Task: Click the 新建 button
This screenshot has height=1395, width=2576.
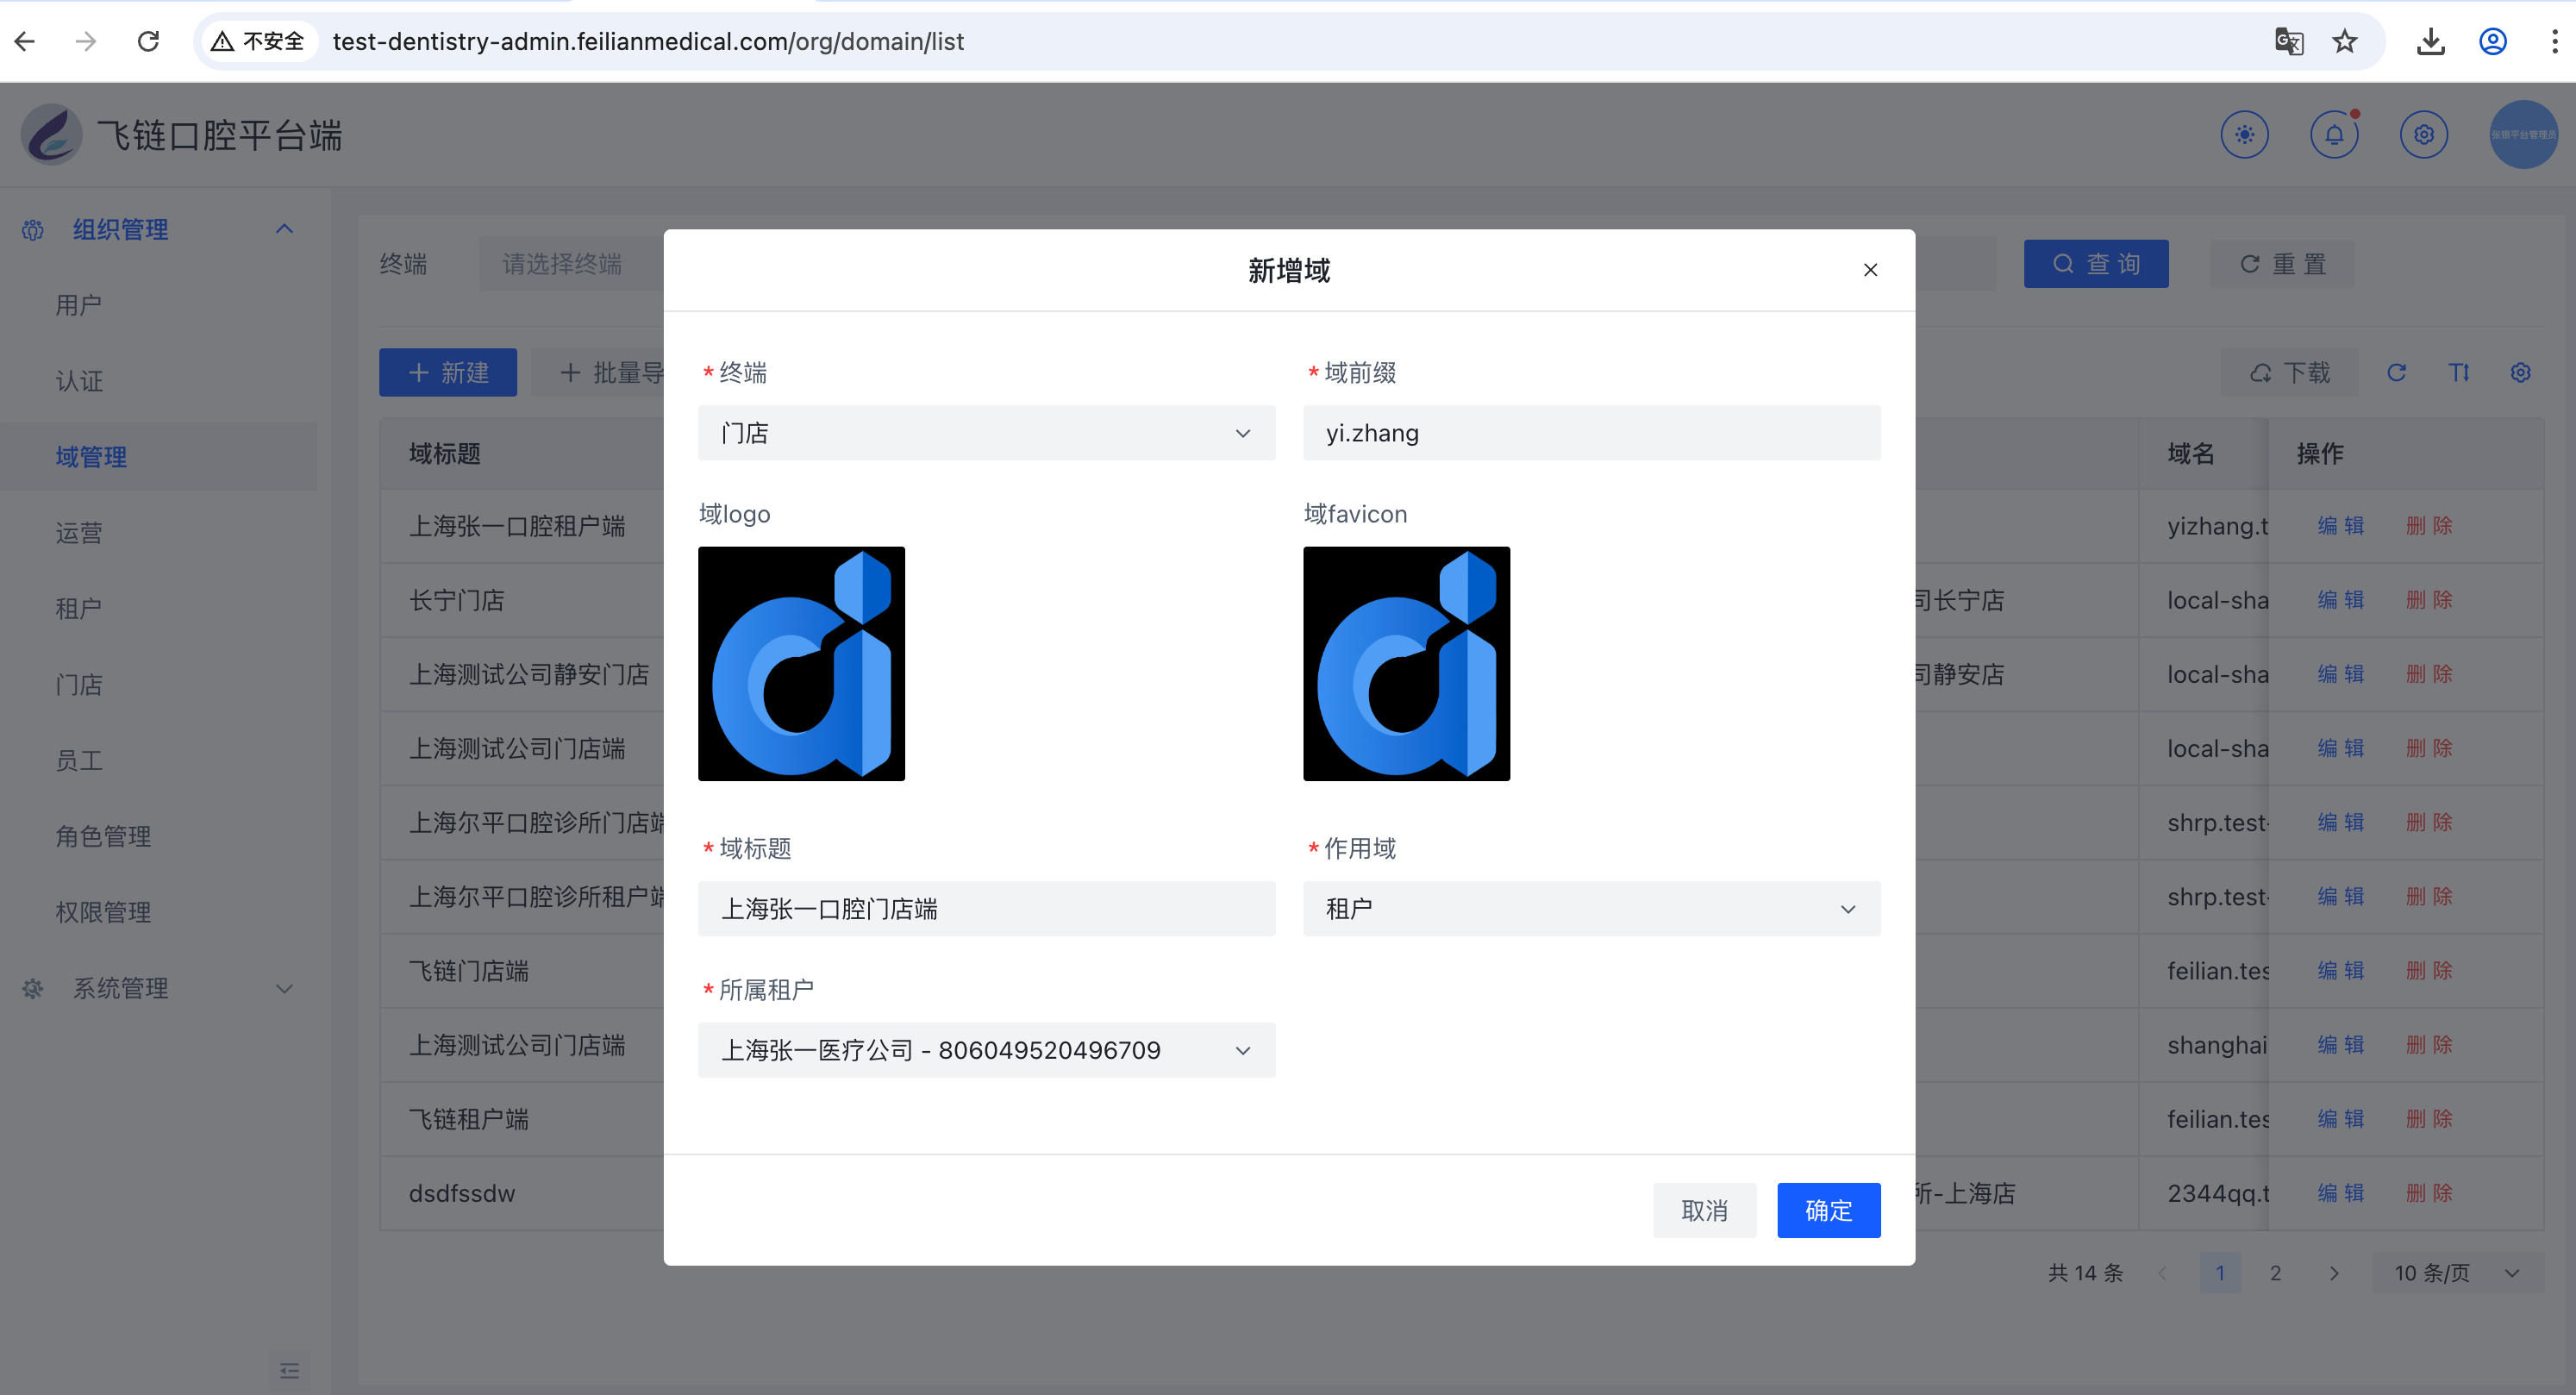Action: pos(448,373)
